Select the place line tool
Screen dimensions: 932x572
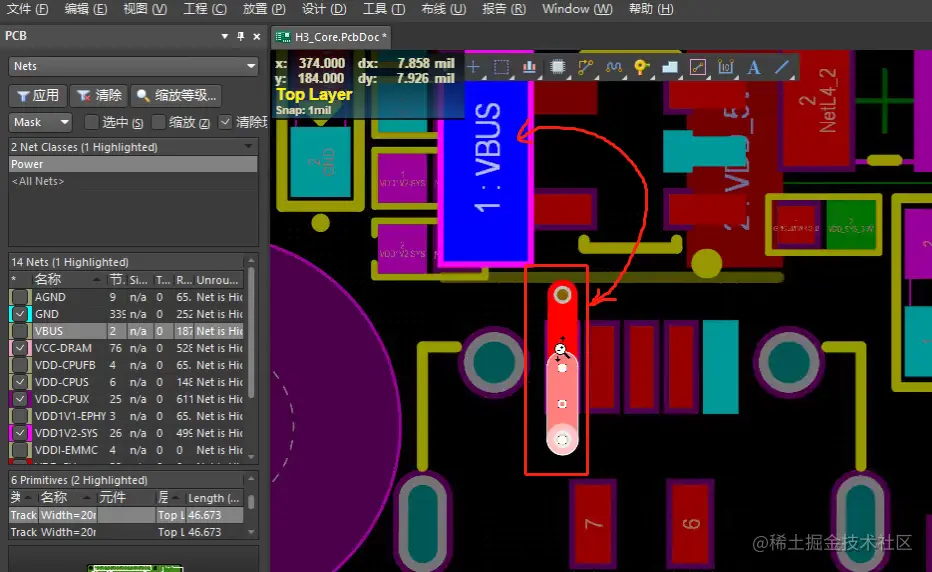coord(782,67)
